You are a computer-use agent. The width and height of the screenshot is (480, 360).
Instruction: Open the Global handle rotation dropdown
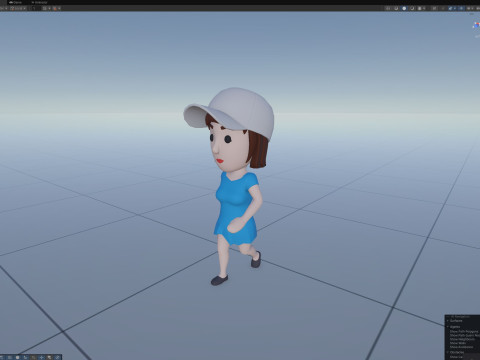pos(18,8)
